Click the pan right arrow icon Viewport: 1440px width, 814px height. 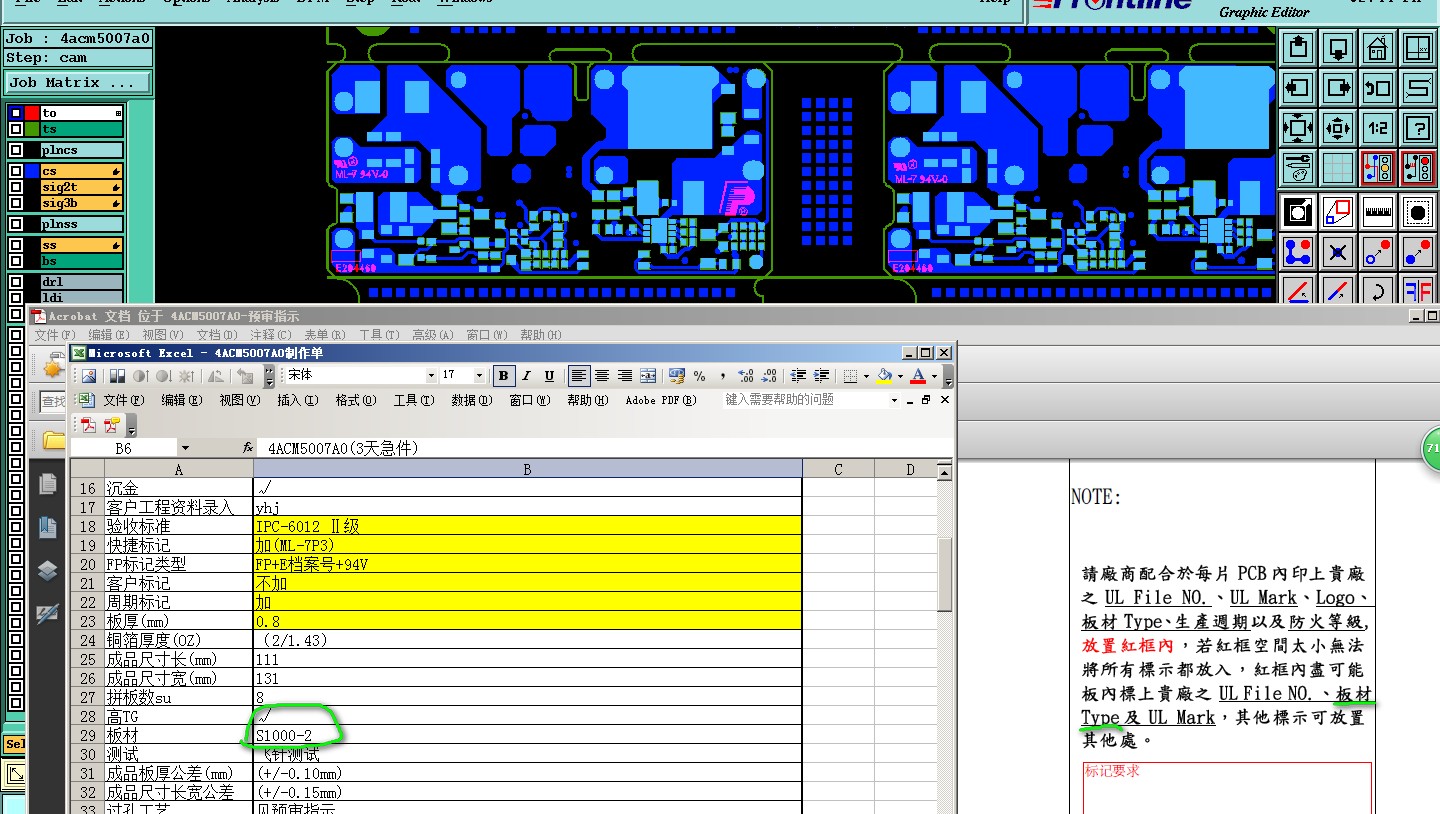1338,87
